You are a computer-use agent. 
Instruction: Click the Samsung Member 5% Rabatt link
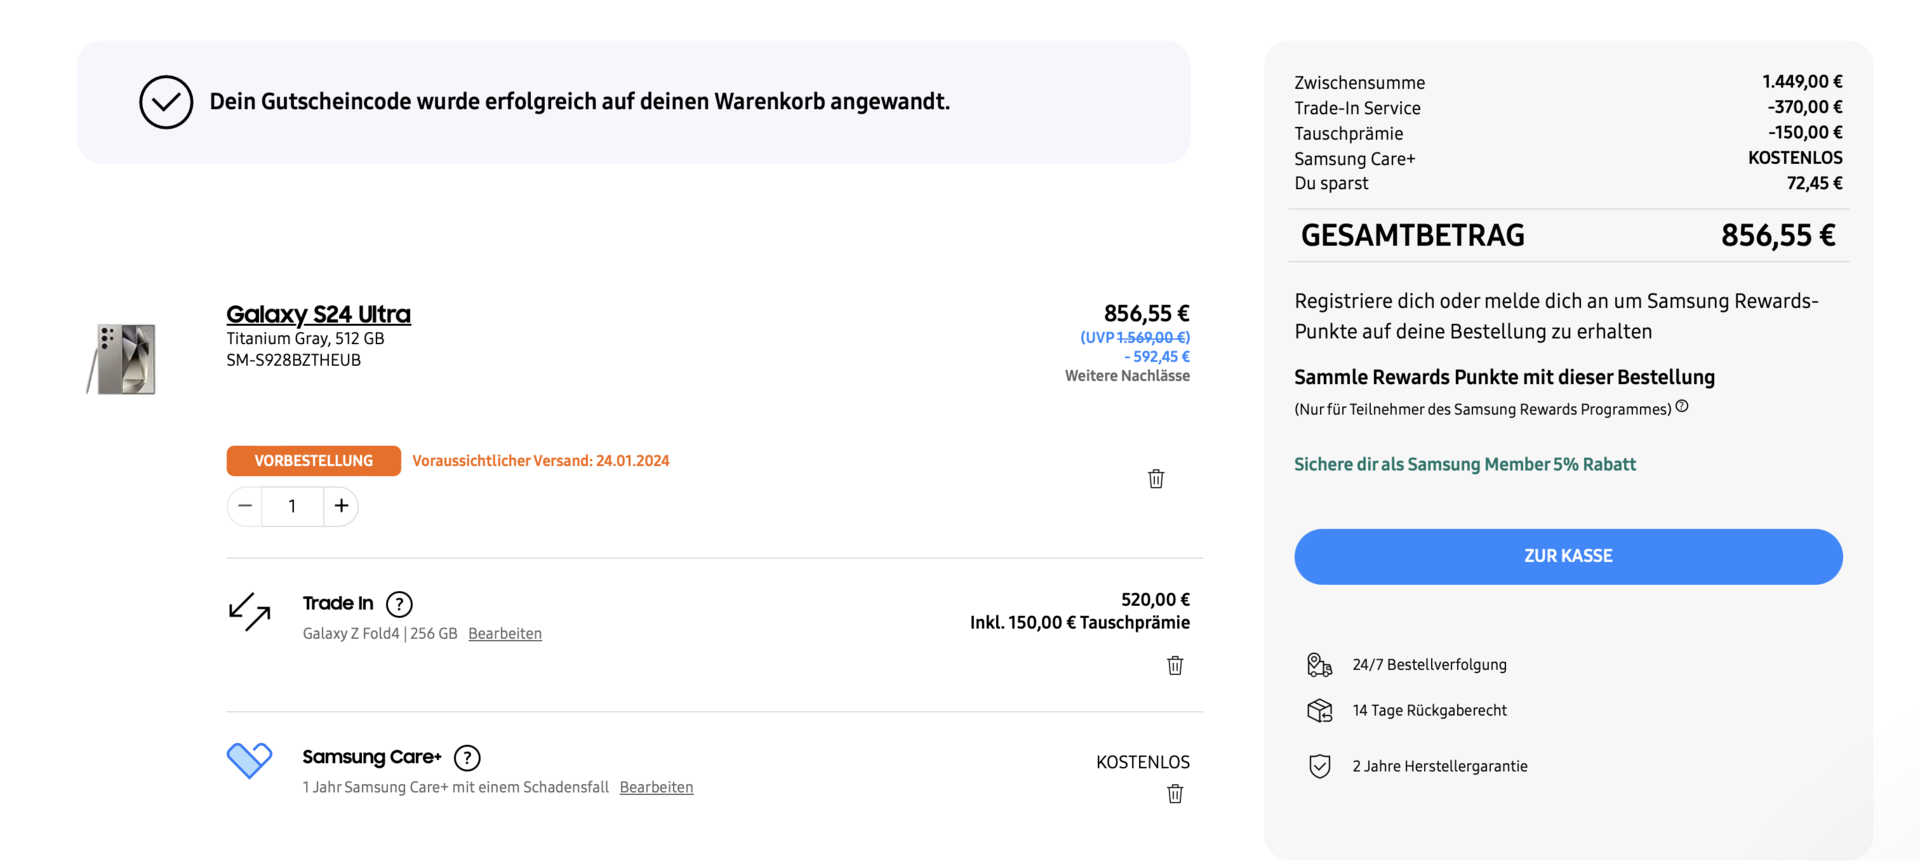(x=1465, y=464)
